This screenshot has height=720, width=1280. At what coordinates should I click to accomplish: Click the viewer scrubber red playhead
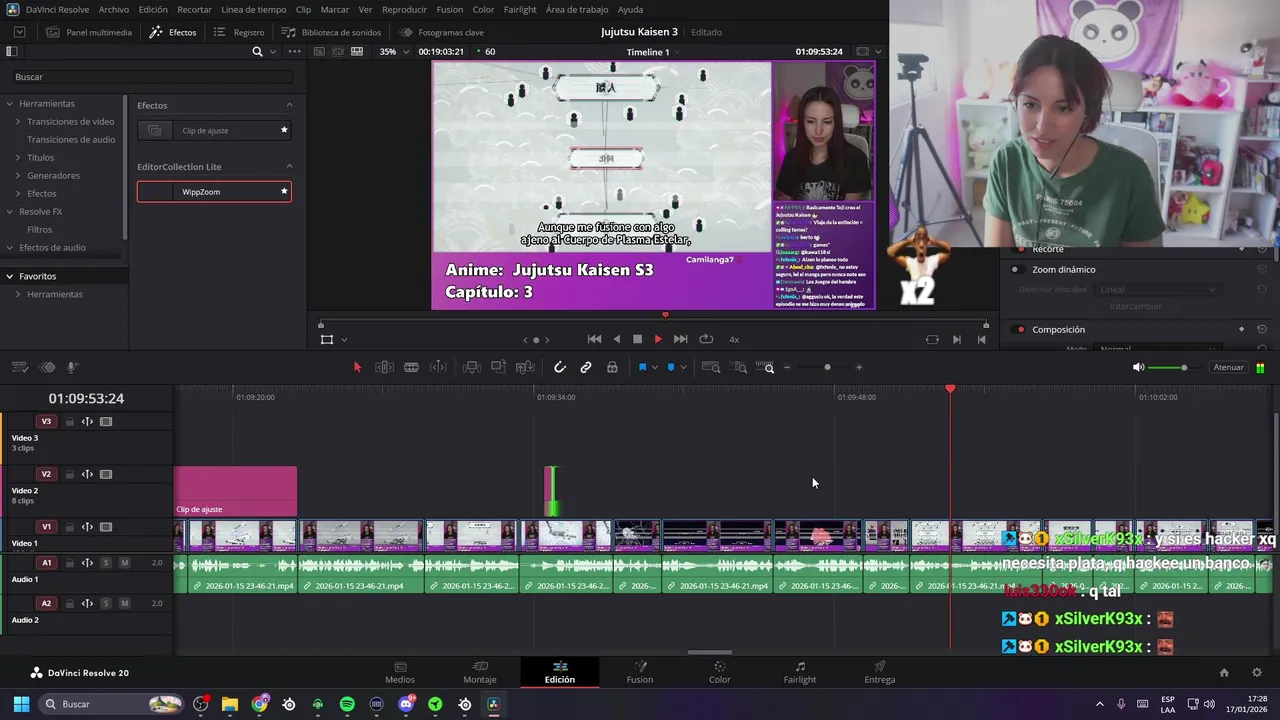(665, 315)
